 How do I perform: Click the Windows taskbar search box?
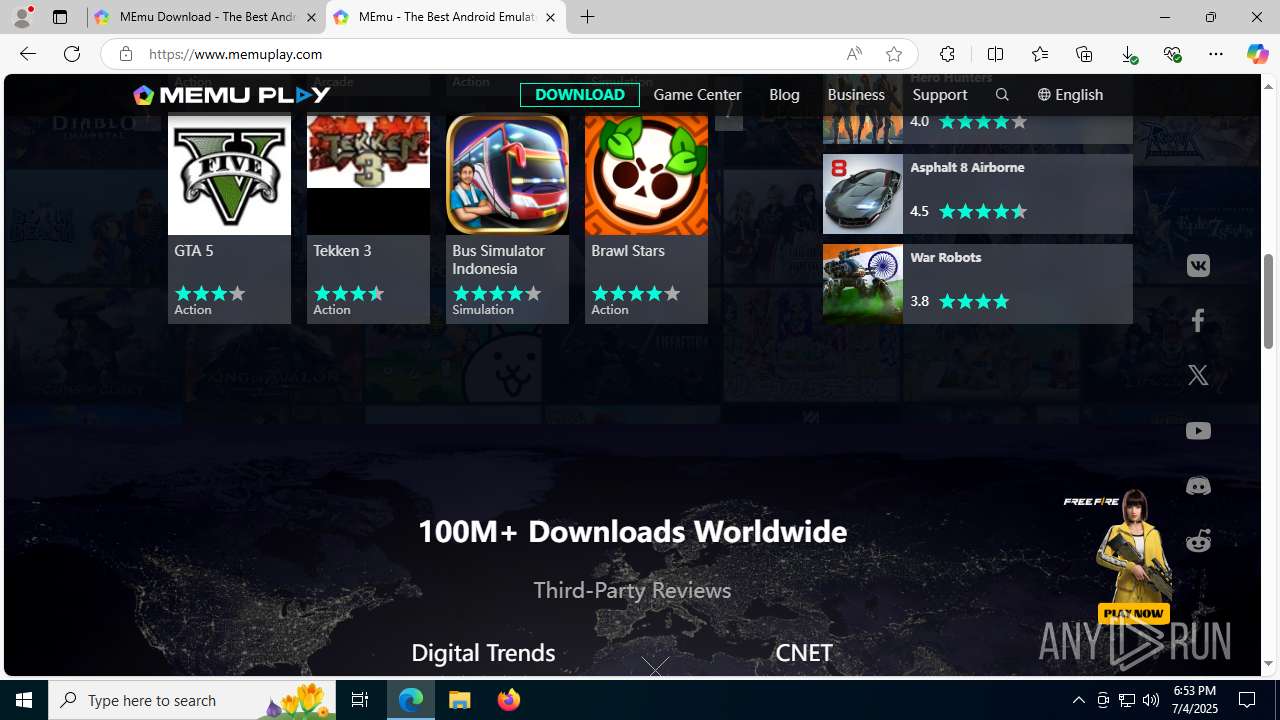192,700
